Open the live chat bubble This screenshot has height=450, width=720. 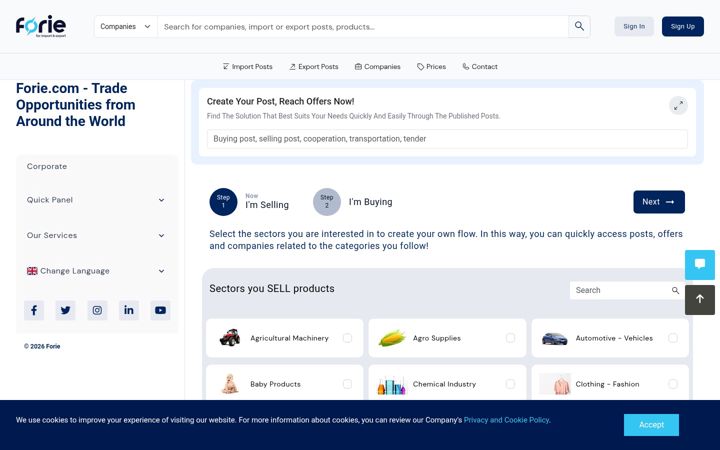tap(700, 264)
